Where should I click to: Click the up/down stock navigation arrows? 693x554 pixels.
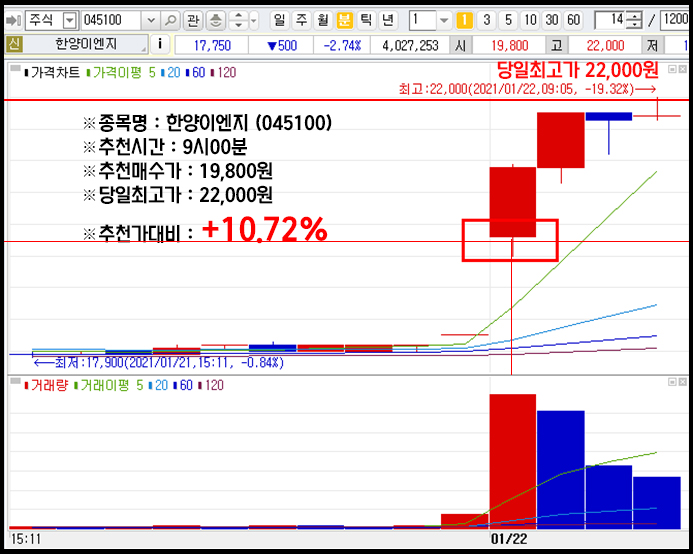click(x=238, y=20)
